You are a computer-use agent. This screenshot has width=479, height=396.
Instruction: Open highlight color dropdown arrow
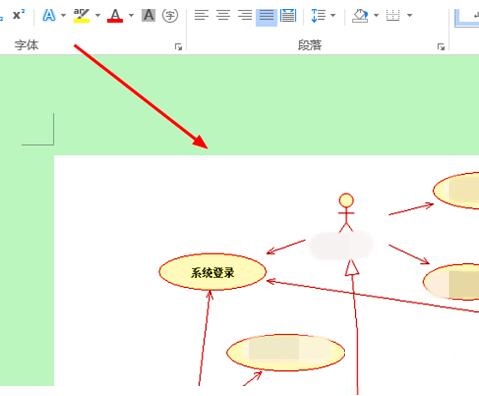pos(98,15)
